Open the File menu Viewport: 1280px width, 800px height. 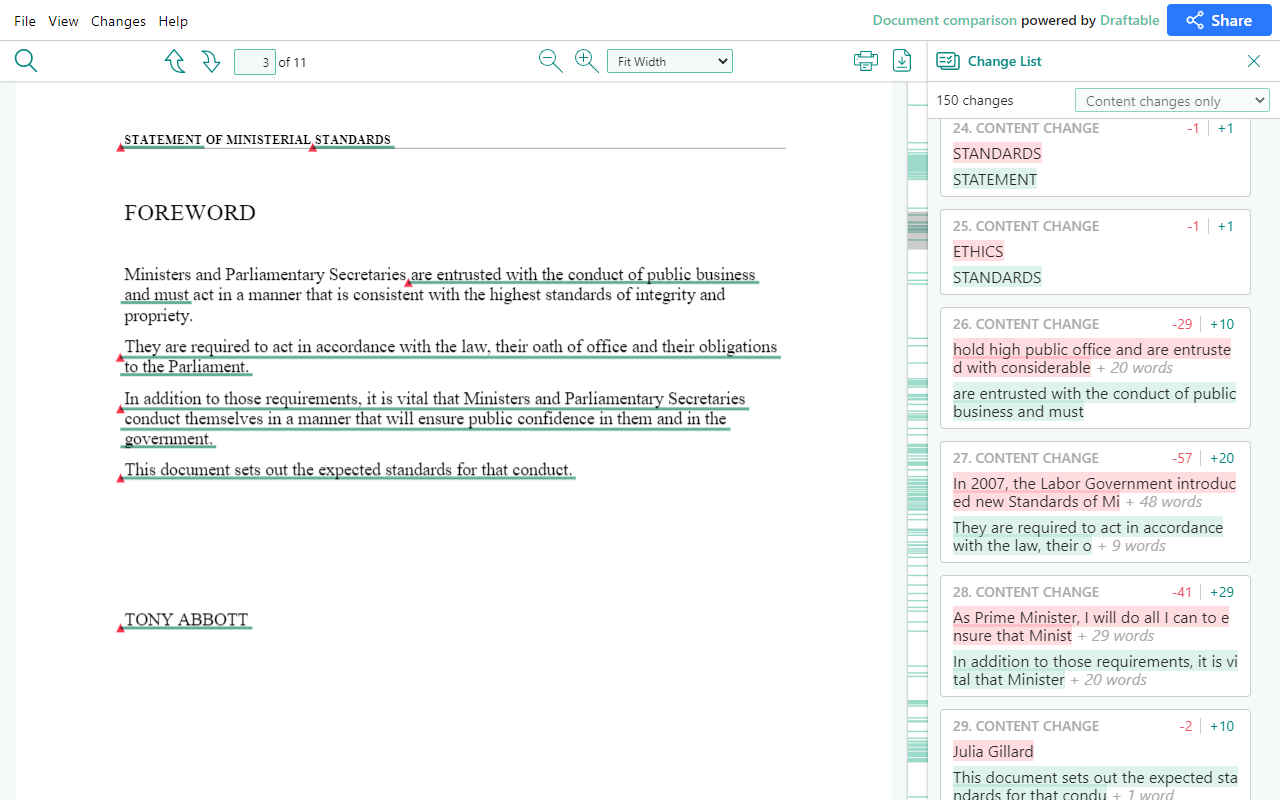(25, 21)
